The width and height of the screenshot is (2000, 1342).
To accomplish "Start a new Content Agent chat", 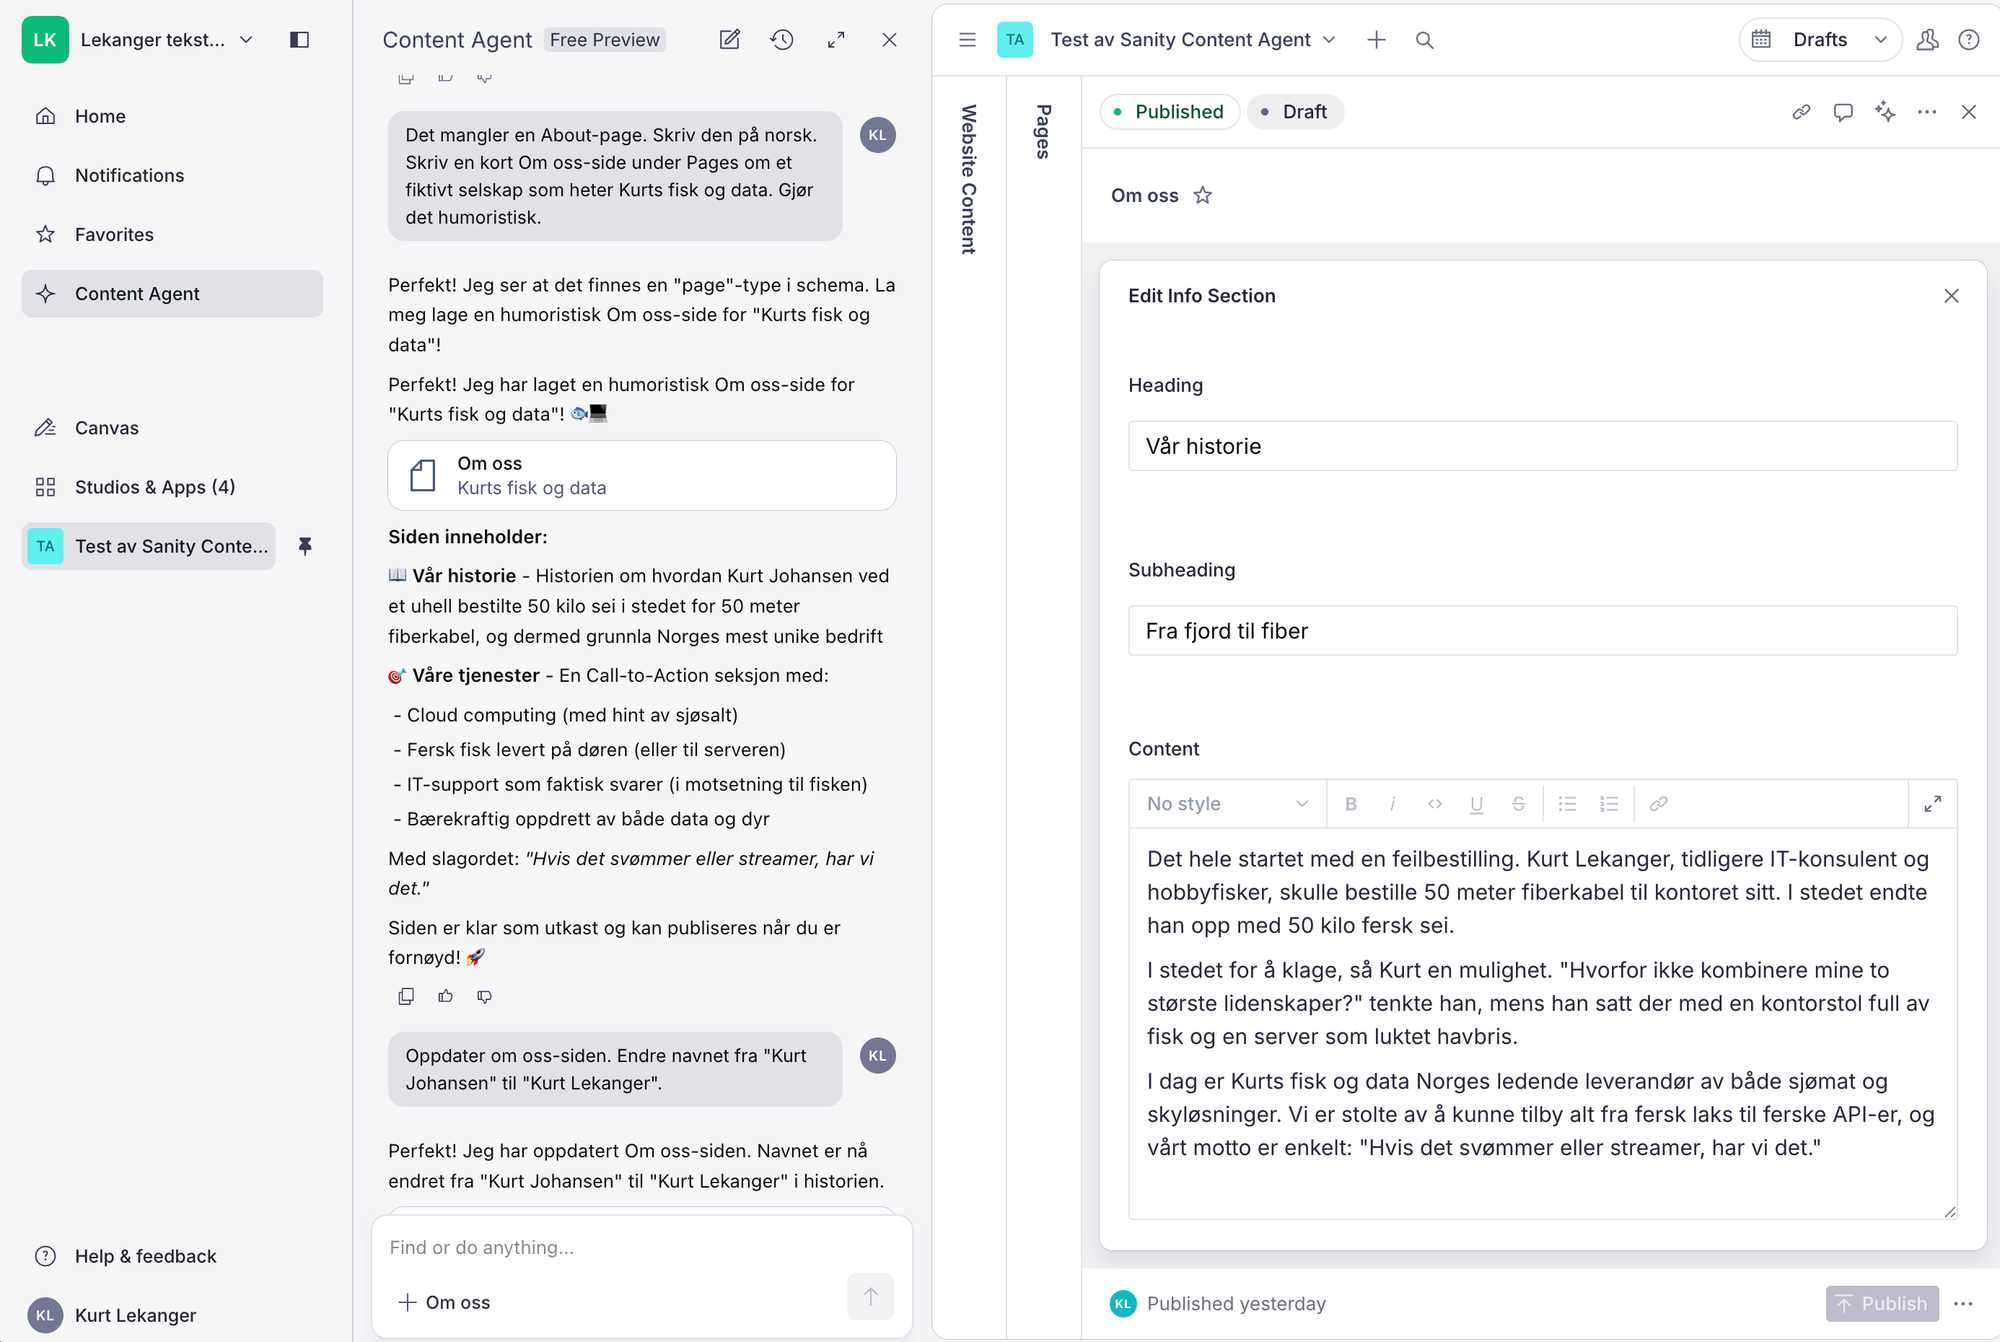I will [730, 40].
